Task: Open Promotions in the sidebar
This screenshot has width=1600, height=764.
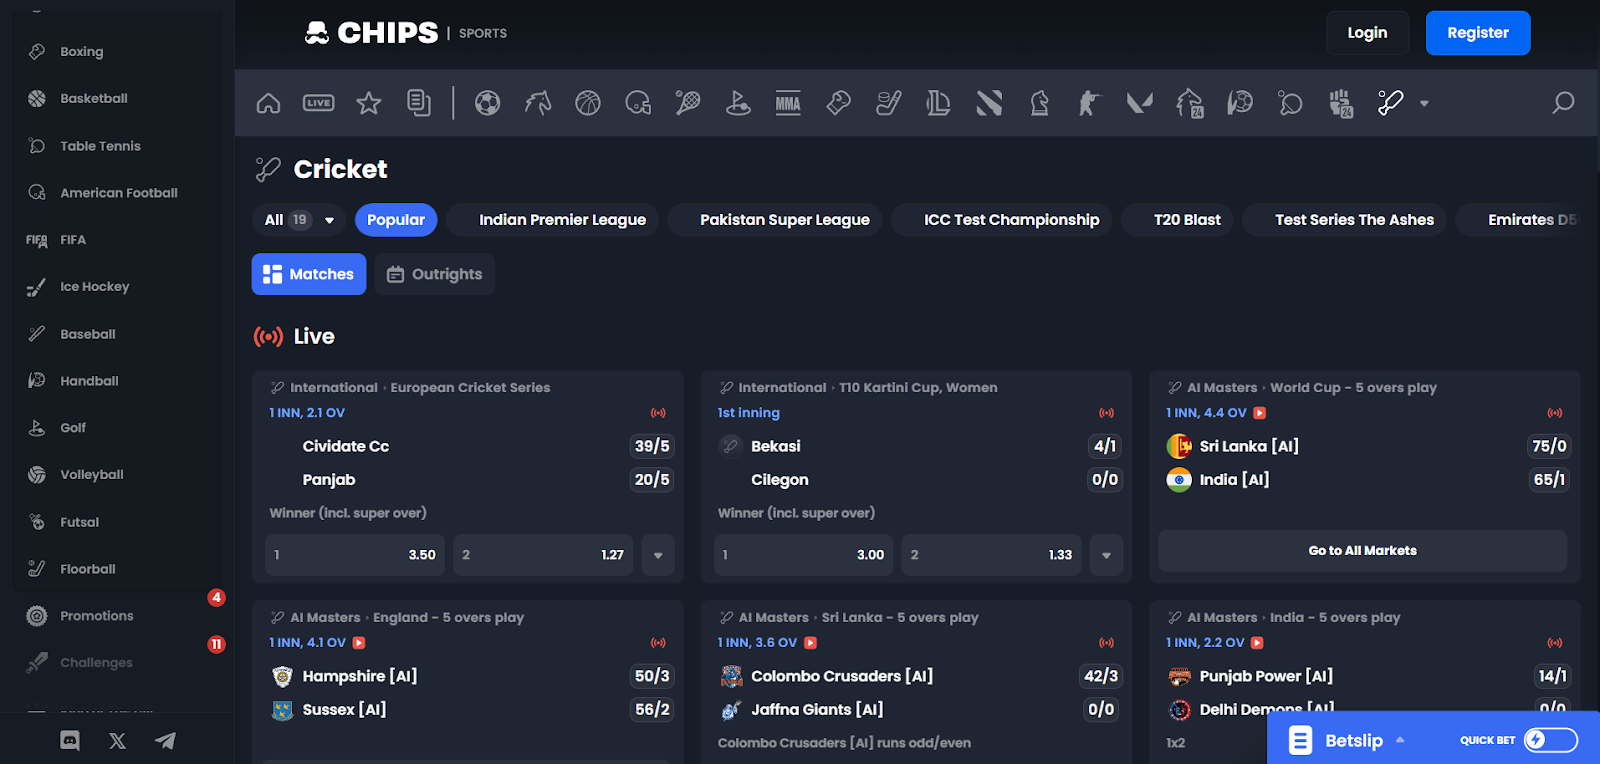Action: pyautogui.click(x=96, y=616)
